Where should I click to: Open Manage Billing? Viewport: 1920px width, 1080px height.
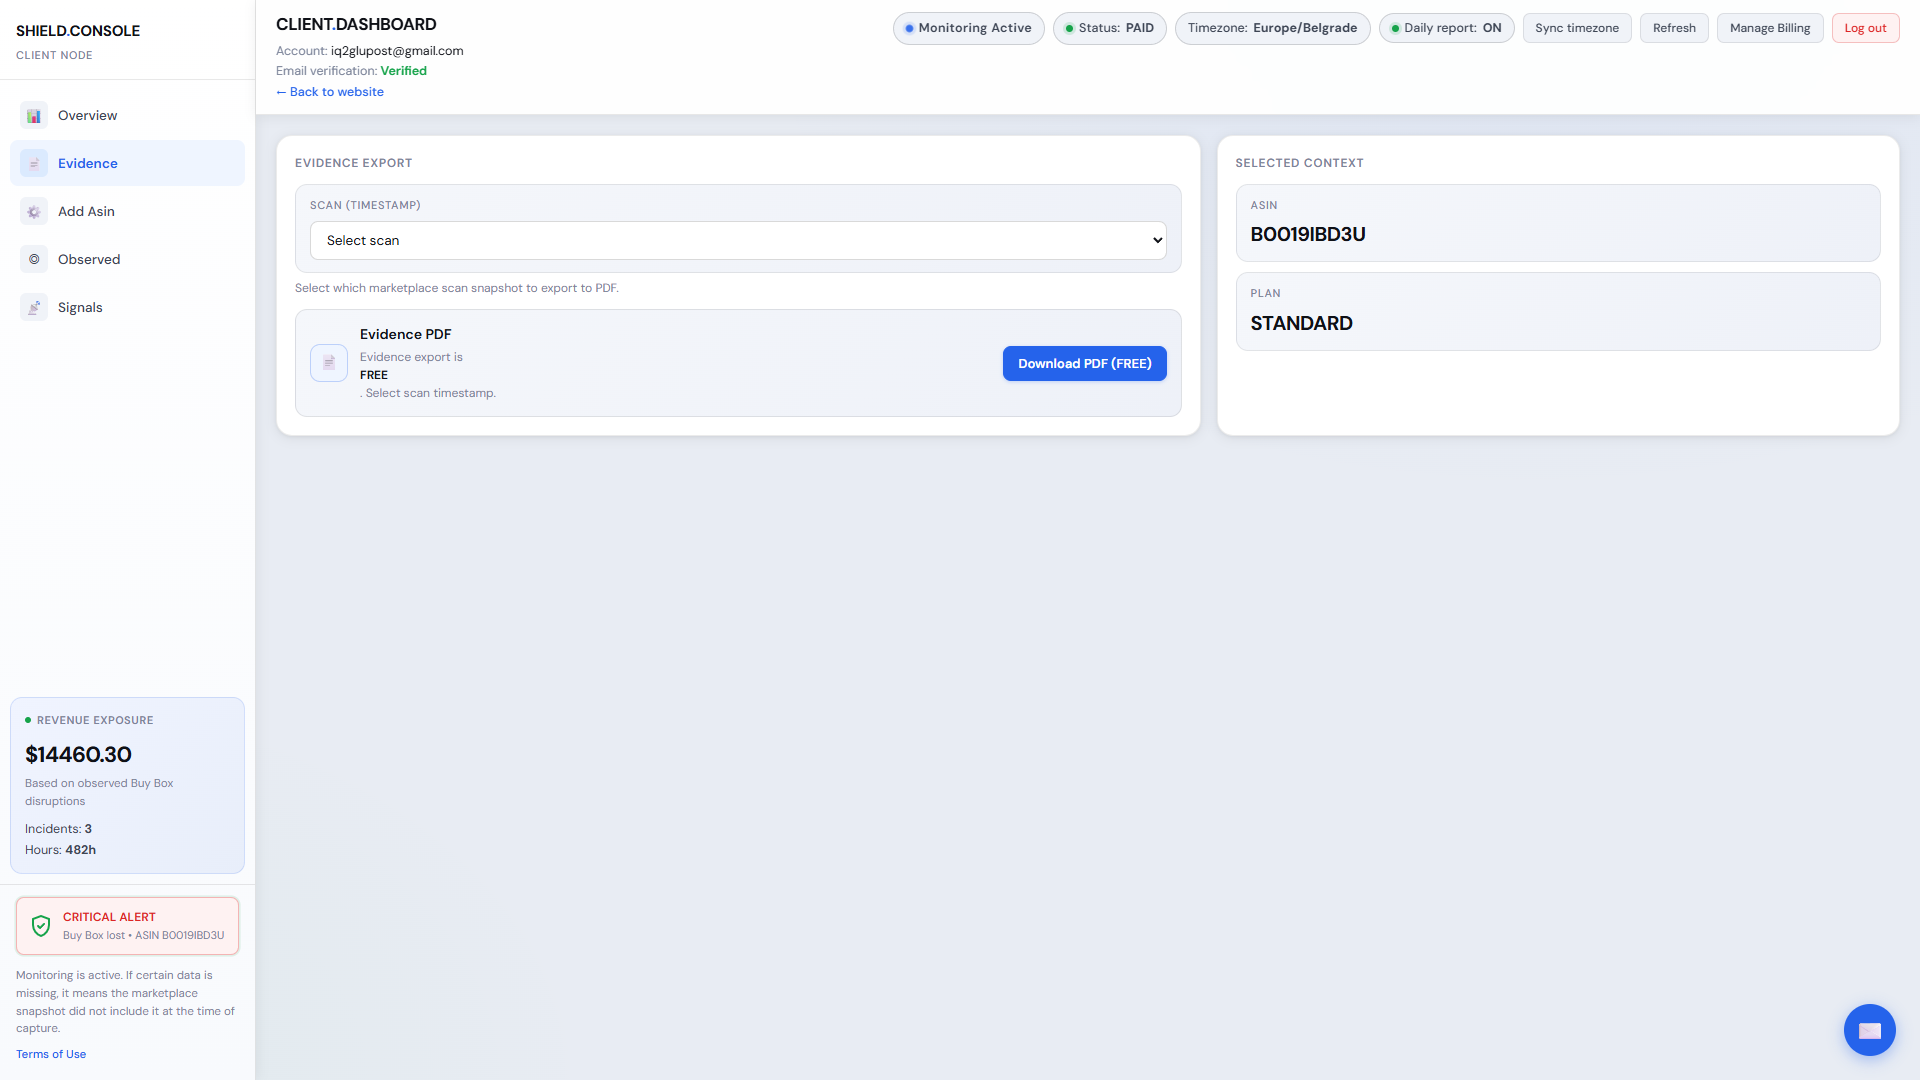[1769, 28]
